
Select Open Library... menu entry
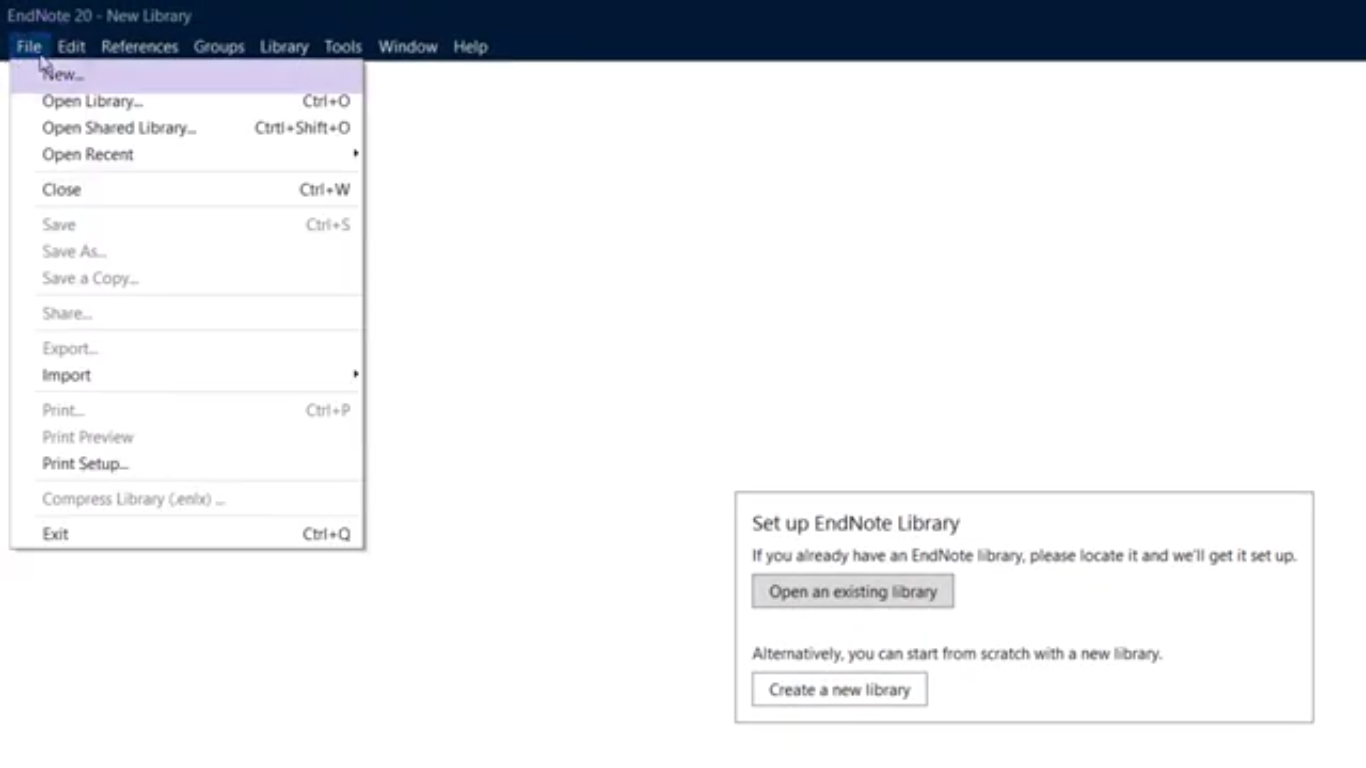tap(187, 101)
